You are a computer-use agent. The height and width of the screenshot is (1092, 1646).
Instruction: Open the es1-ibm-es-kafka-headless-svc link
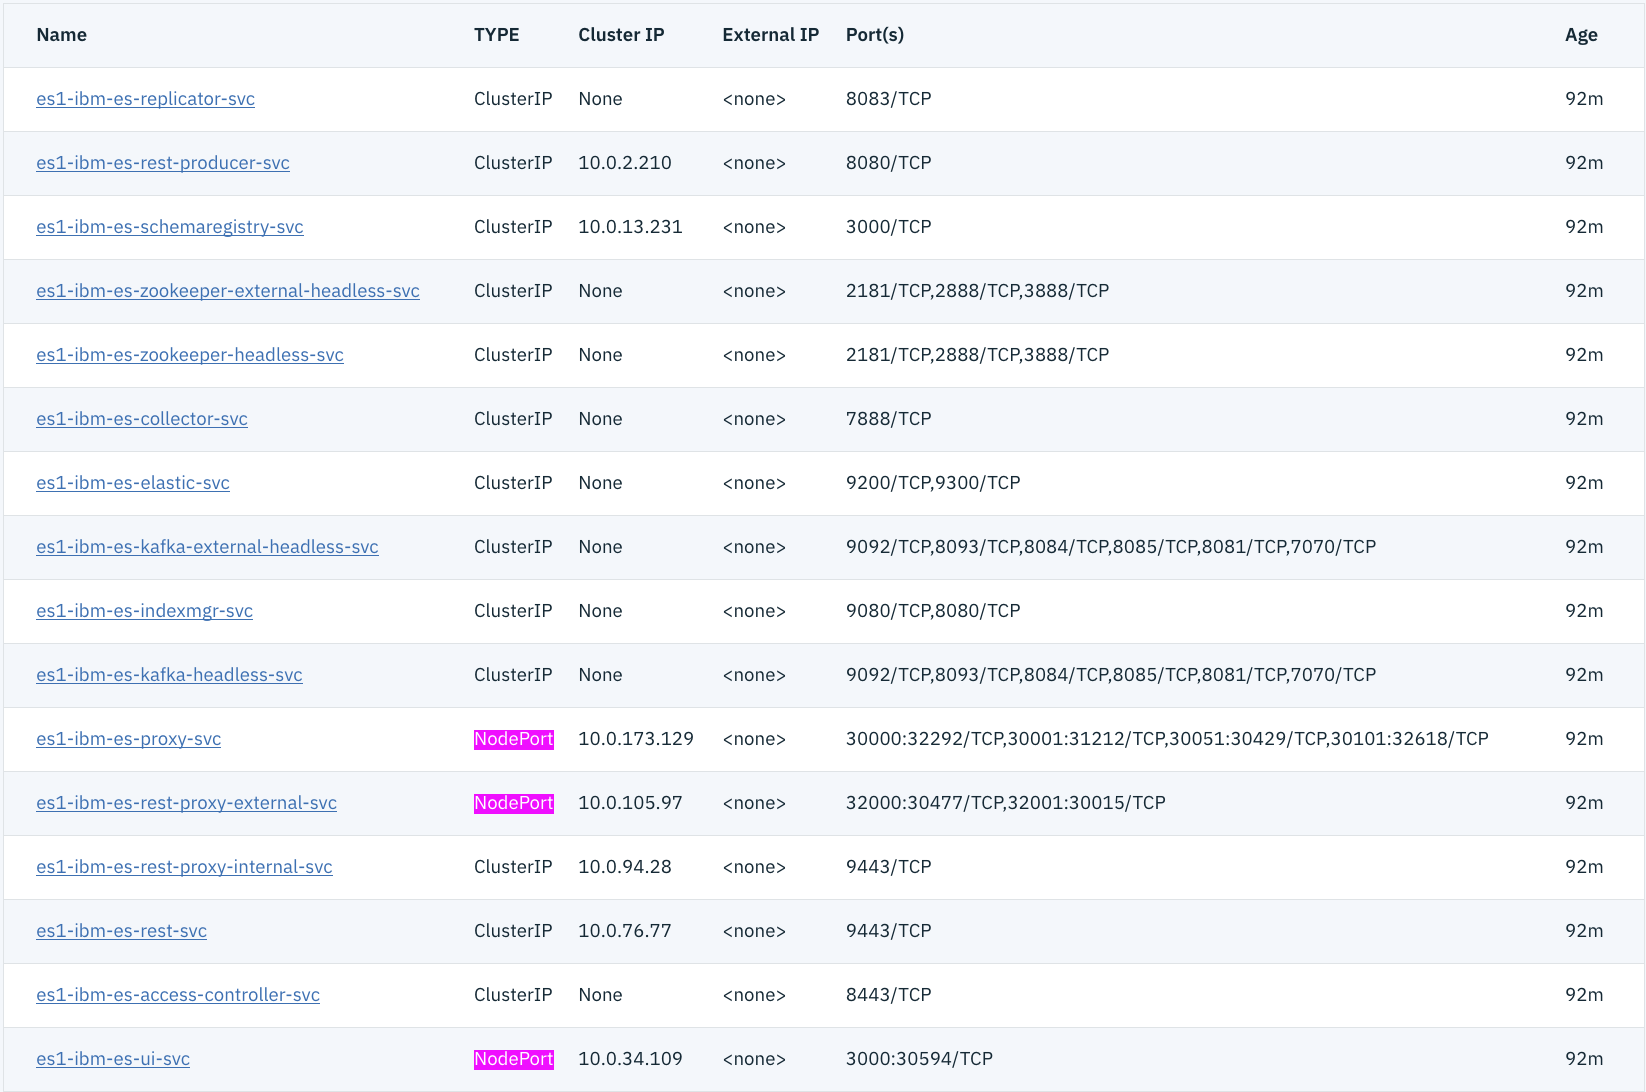169,675
